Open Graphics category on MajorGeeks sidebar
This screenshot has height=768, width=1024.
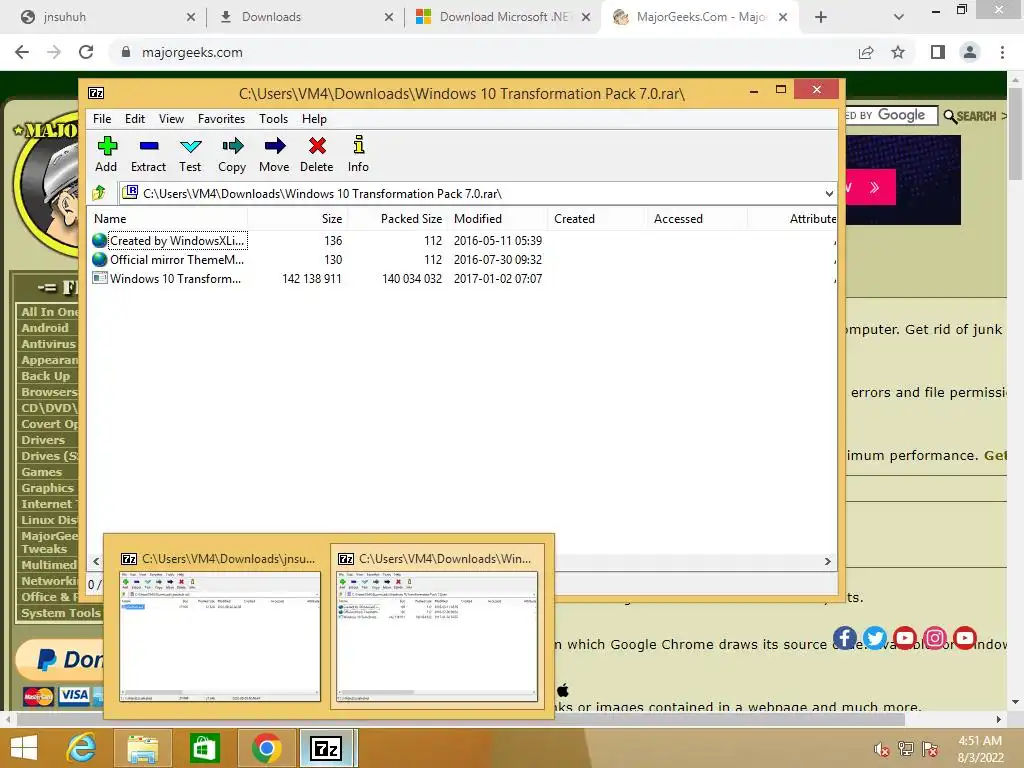[x=47, y=488]
